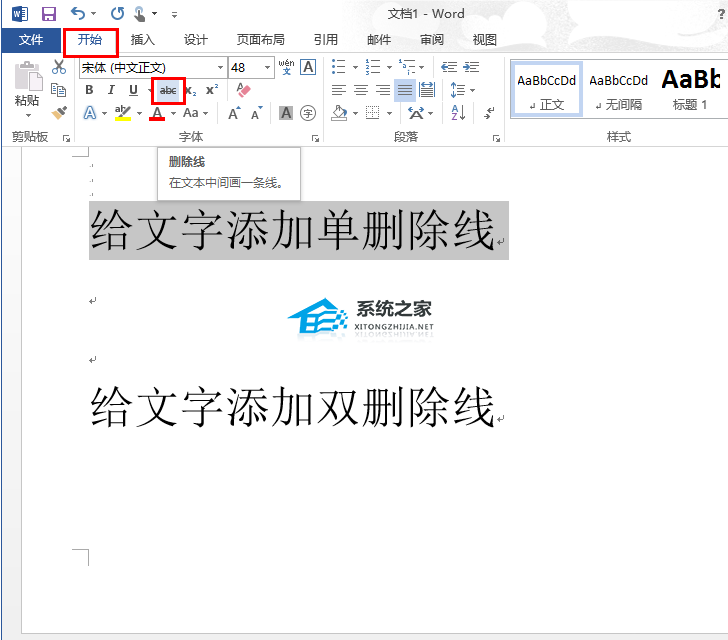Toggle Underline formatting
Viewport: 728px width, 640px height.
pos(133,90)
